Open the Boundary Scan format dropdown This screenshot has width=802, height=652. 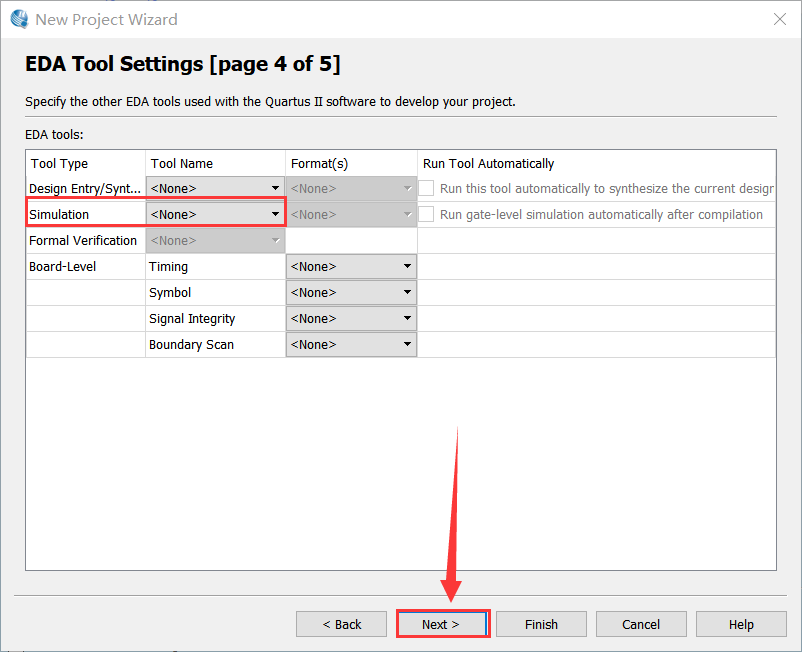(351, 345)
